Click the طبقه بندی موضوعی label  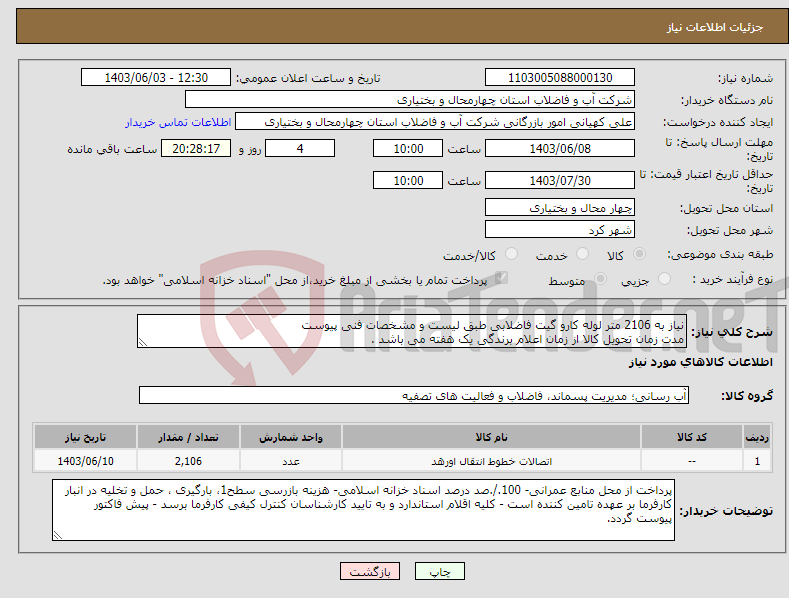(720, 254)
